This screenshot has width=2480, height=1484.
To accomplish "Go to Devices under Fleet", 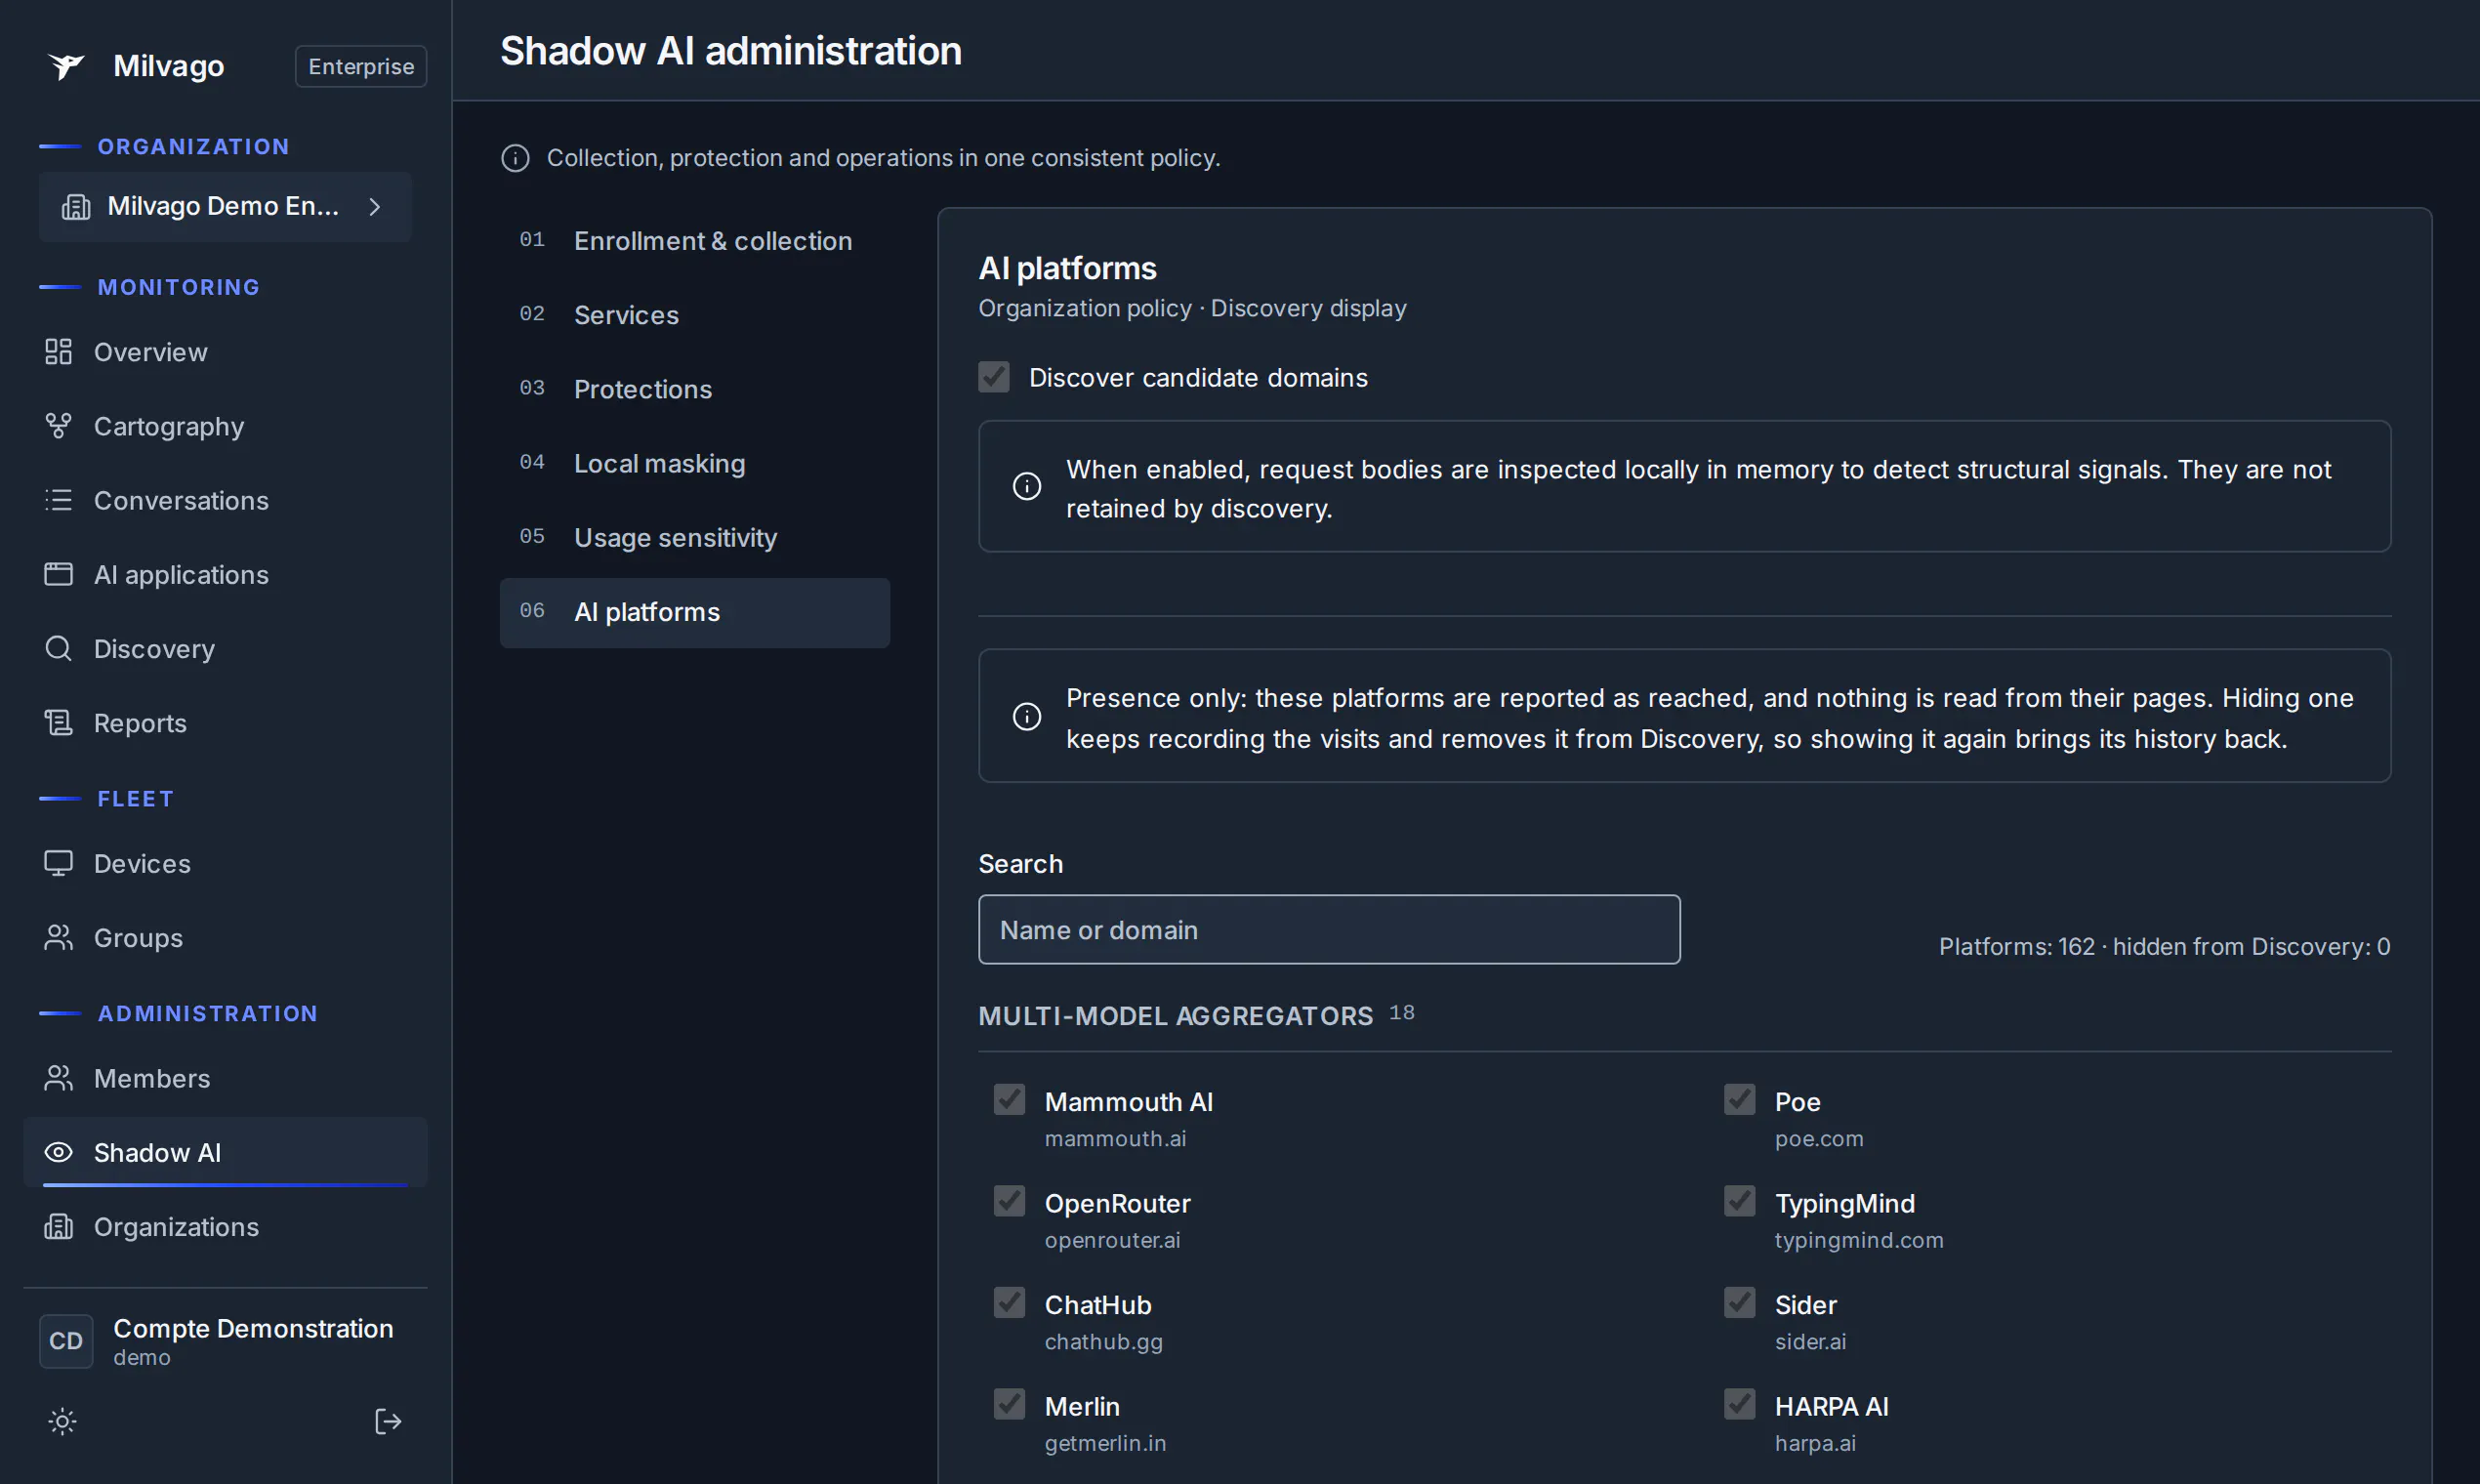I will coord(226,864).
